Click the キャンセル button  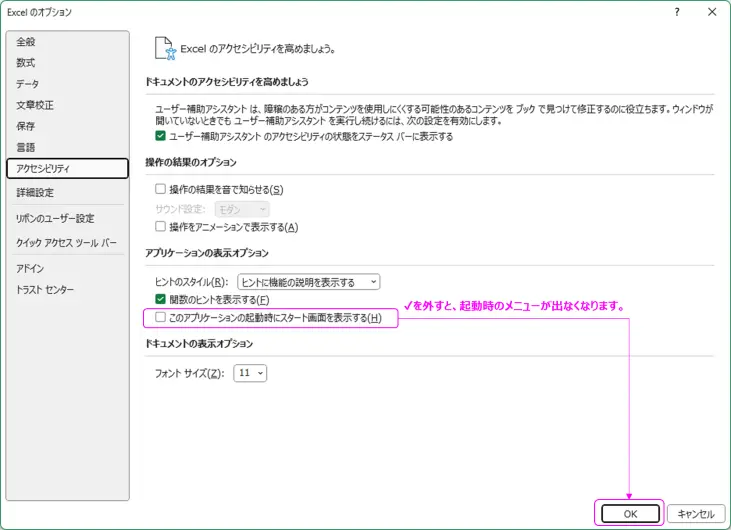(x=696, y=514)
